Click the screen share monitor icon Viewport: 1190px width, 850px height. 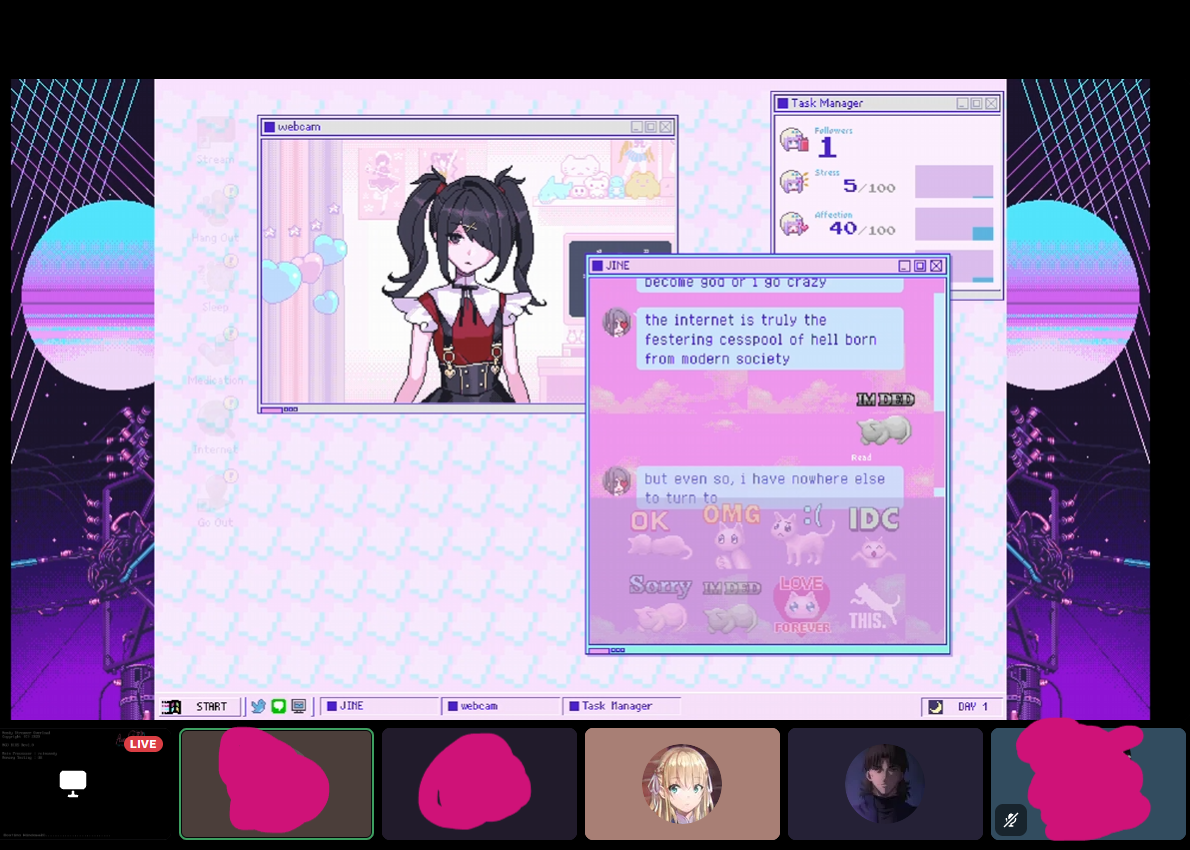73,783
